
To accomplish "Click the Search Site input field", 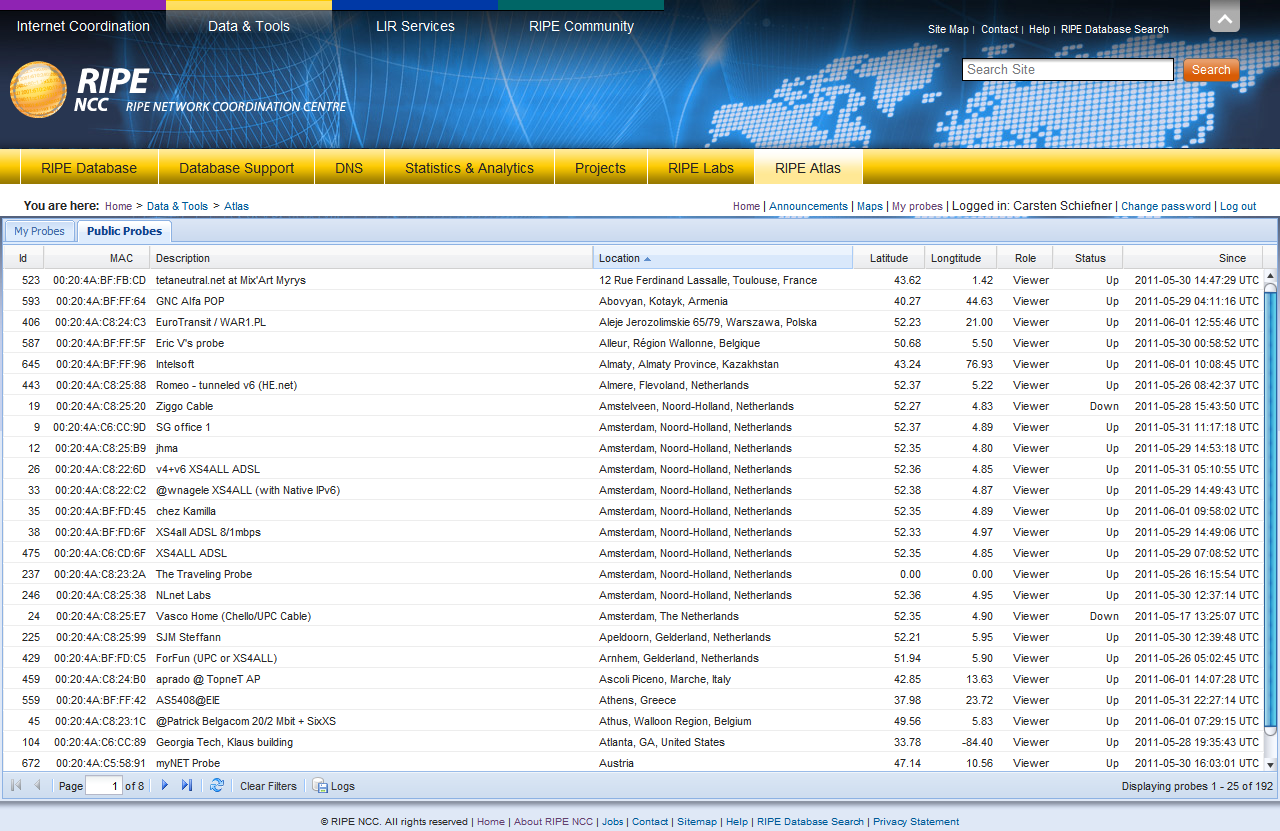I will (1067, 70).
